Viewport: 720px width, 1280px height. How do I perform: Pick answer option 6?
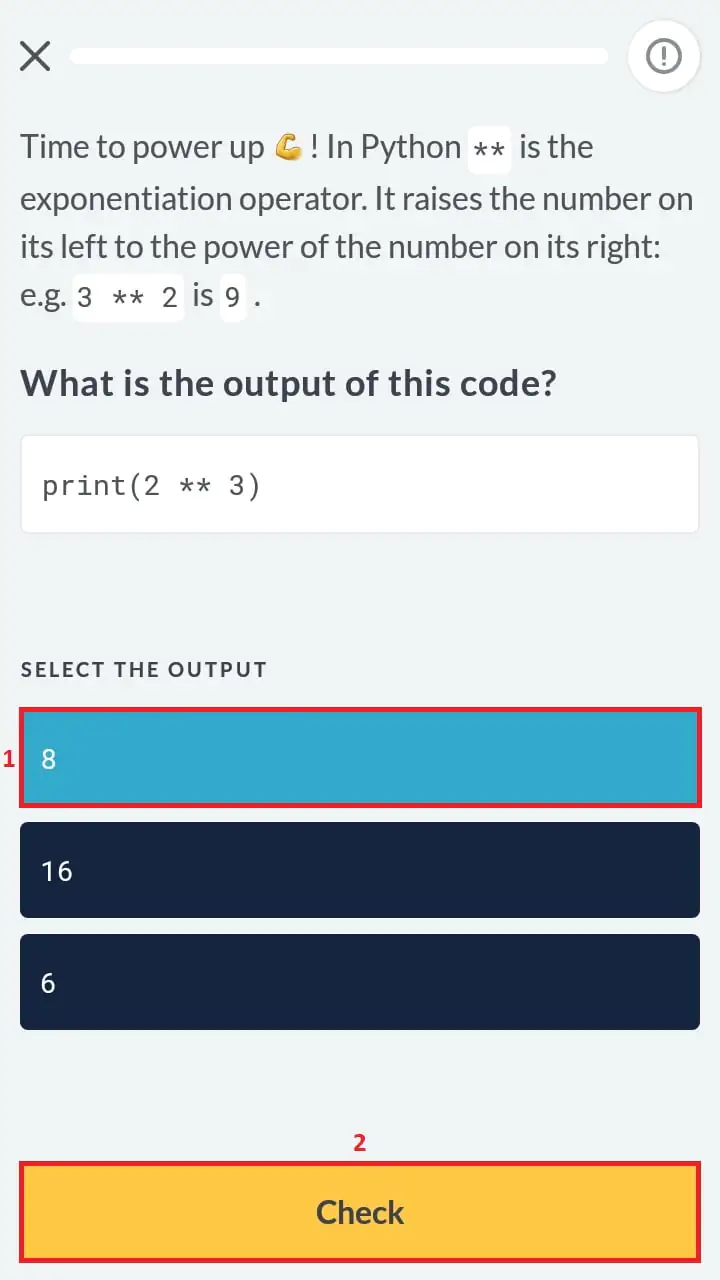pyautogui.click(x=360, y=982)
